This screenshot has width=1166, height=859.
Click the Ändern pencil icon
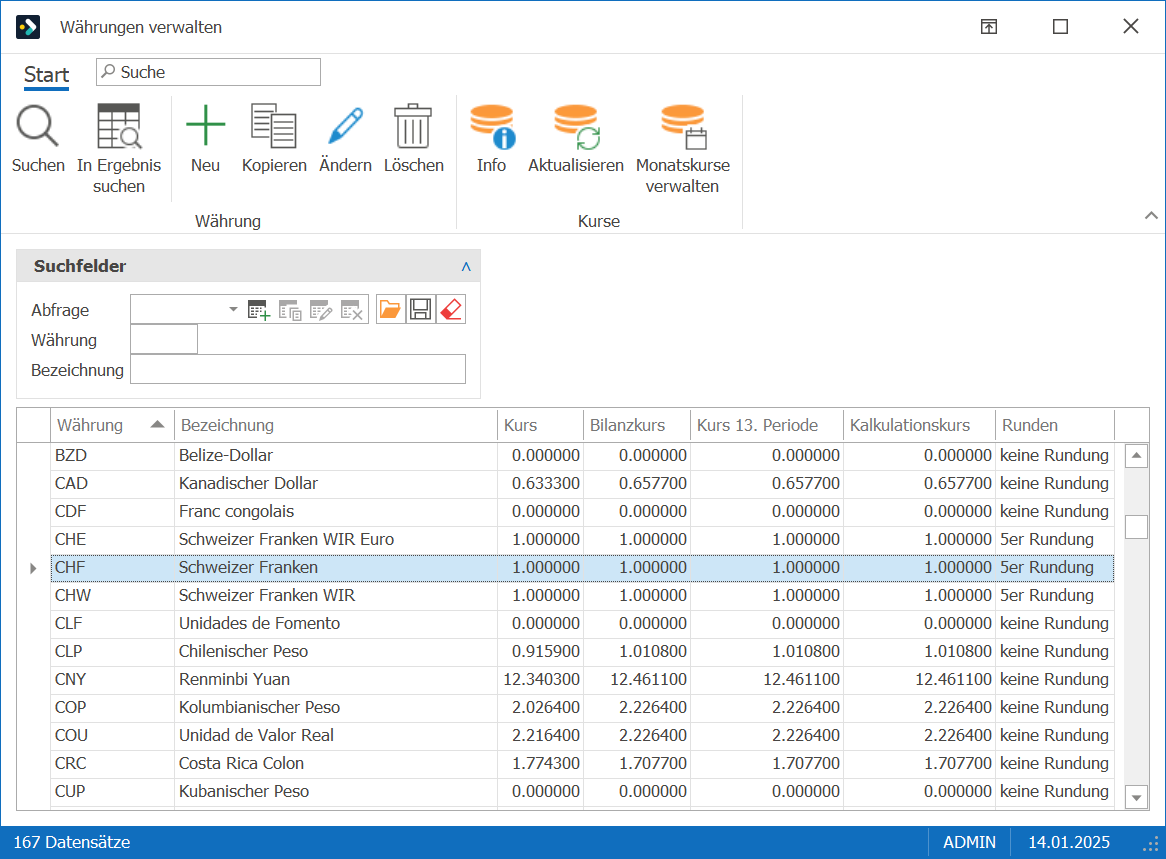(x=345, y=125)
